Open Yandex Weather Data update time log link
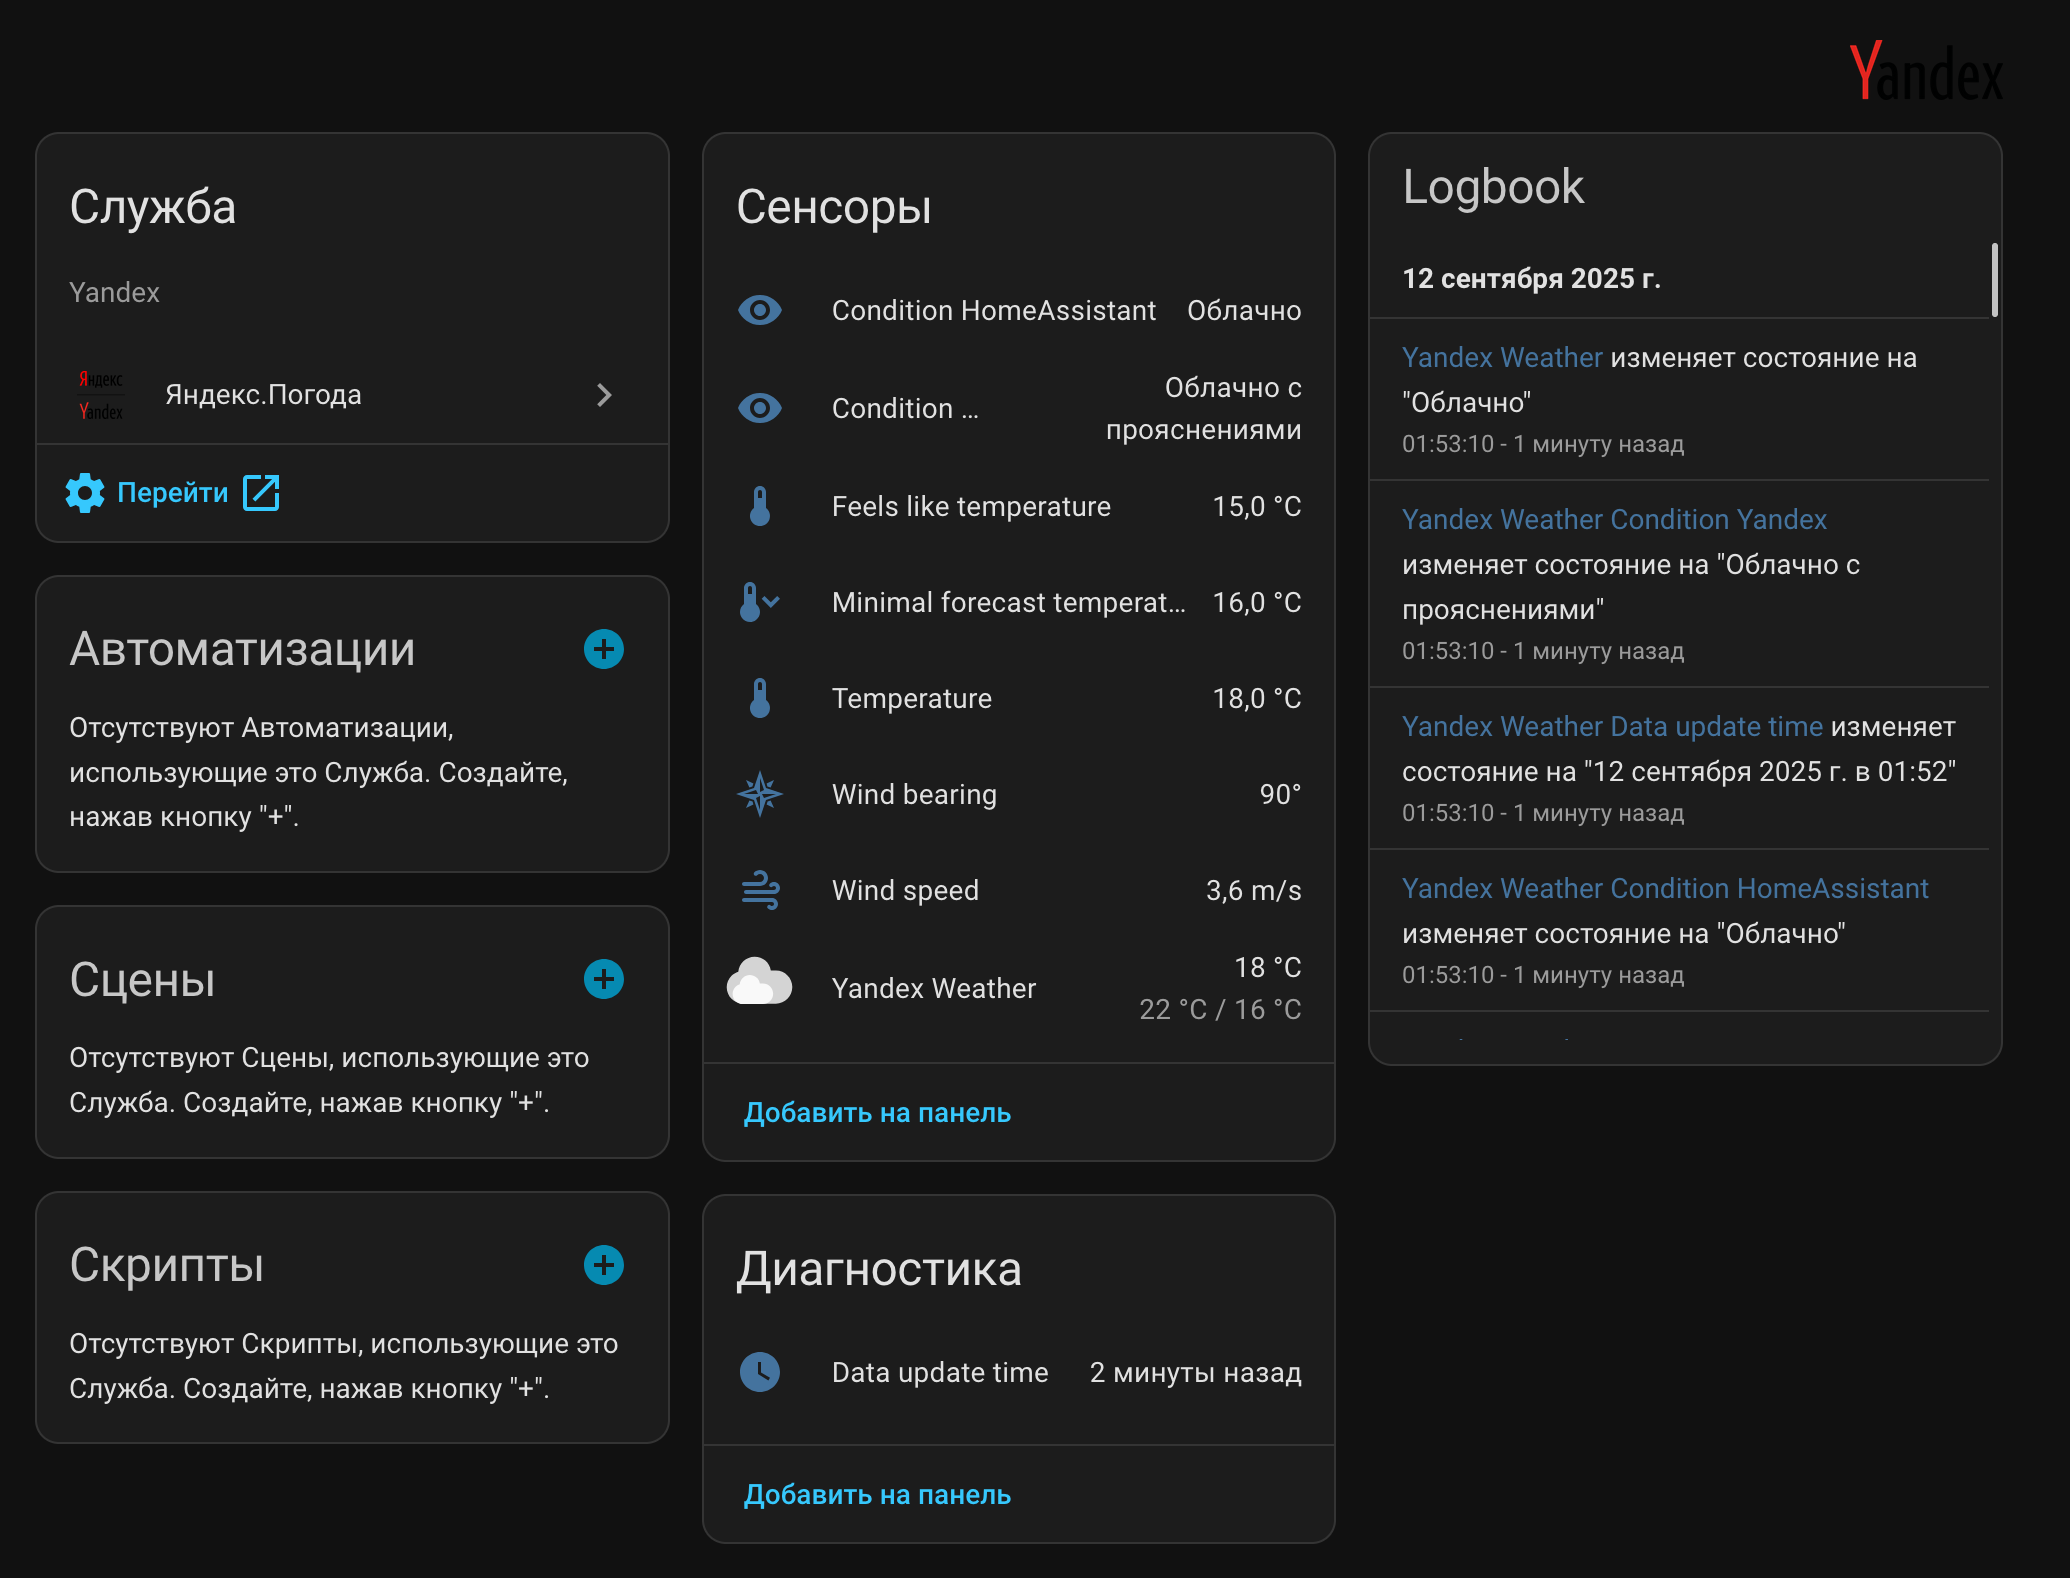Screen dimensions: 2070x1578 coord(1612,727)
